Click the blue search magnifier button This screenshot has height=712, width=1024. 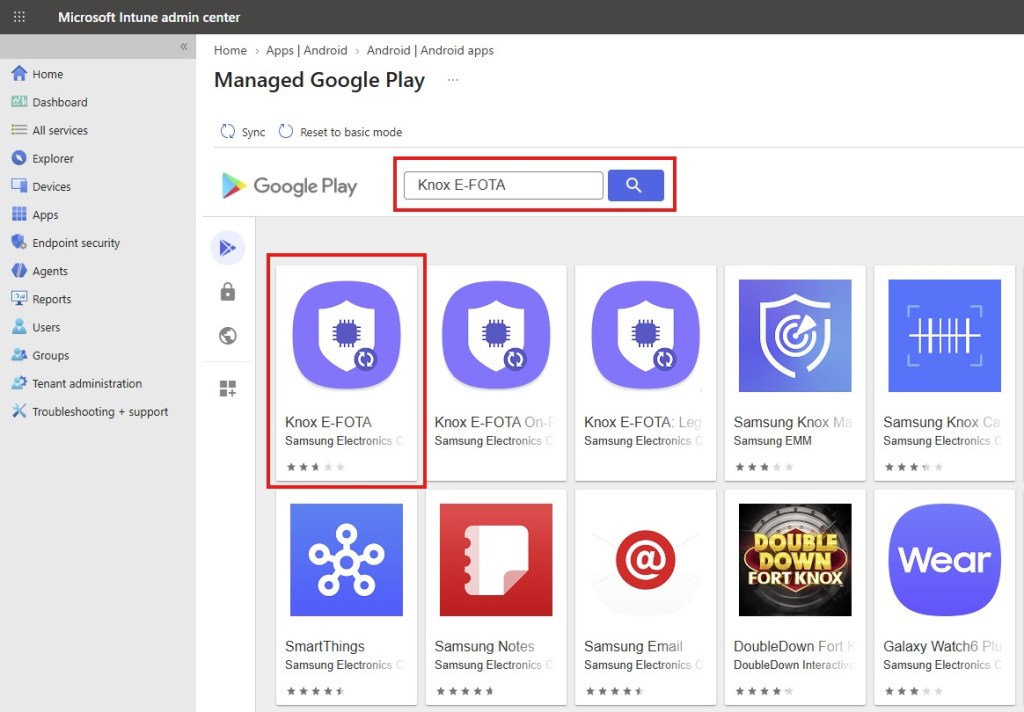point(635,185)
